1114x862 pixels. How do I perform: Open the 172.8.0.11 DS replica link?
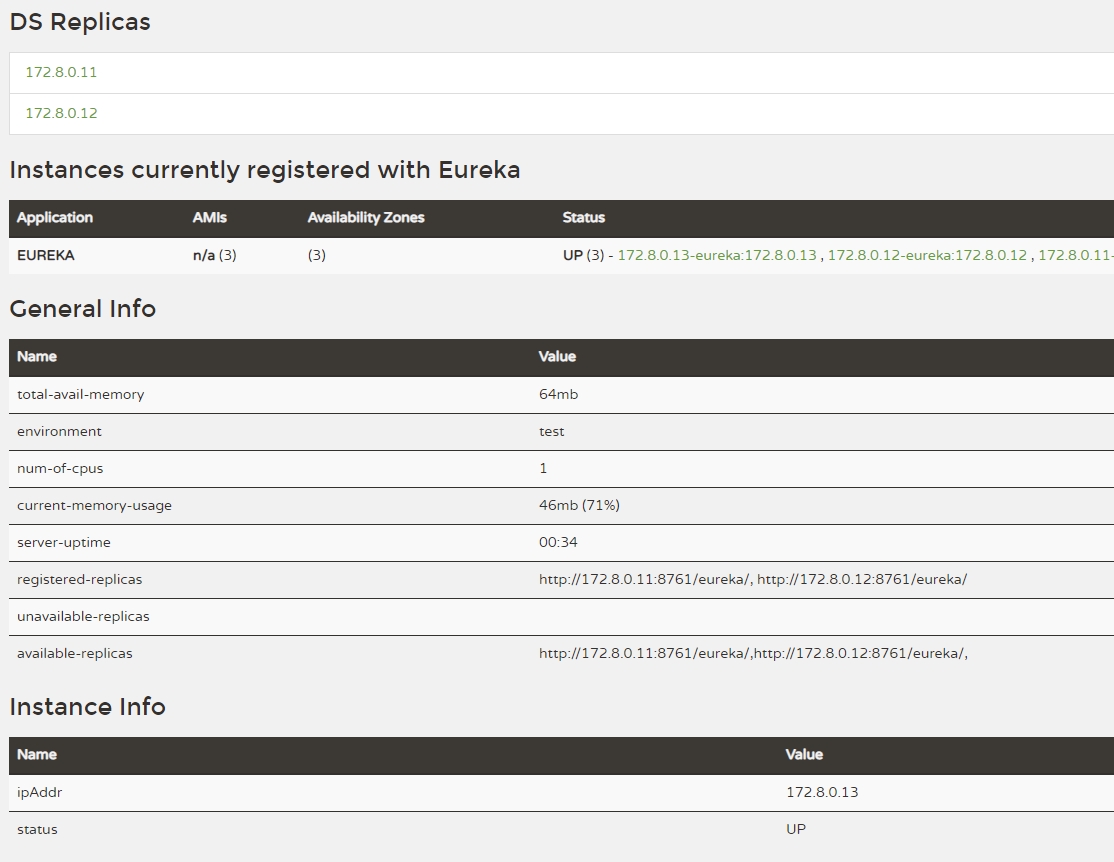[61, 72]
